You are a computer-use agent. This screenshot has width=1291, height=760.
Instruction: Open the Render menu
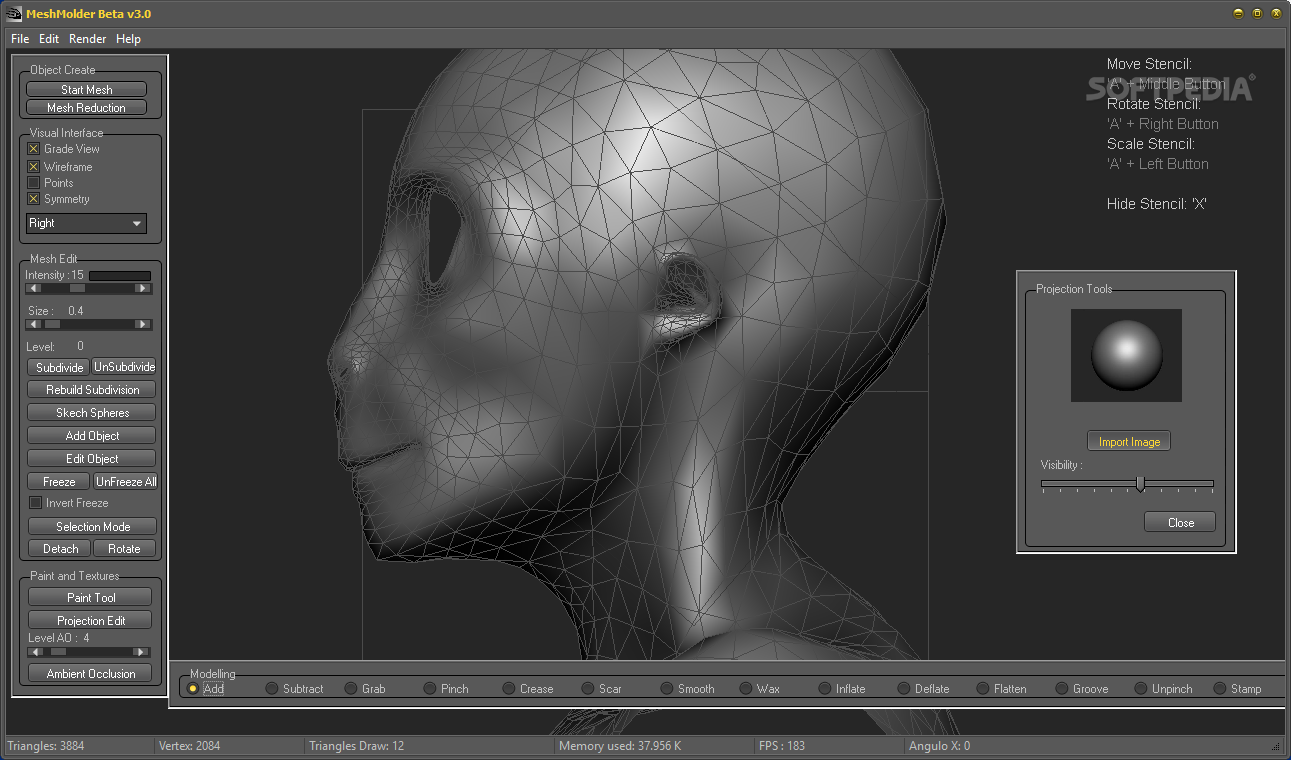click(88, 39)
